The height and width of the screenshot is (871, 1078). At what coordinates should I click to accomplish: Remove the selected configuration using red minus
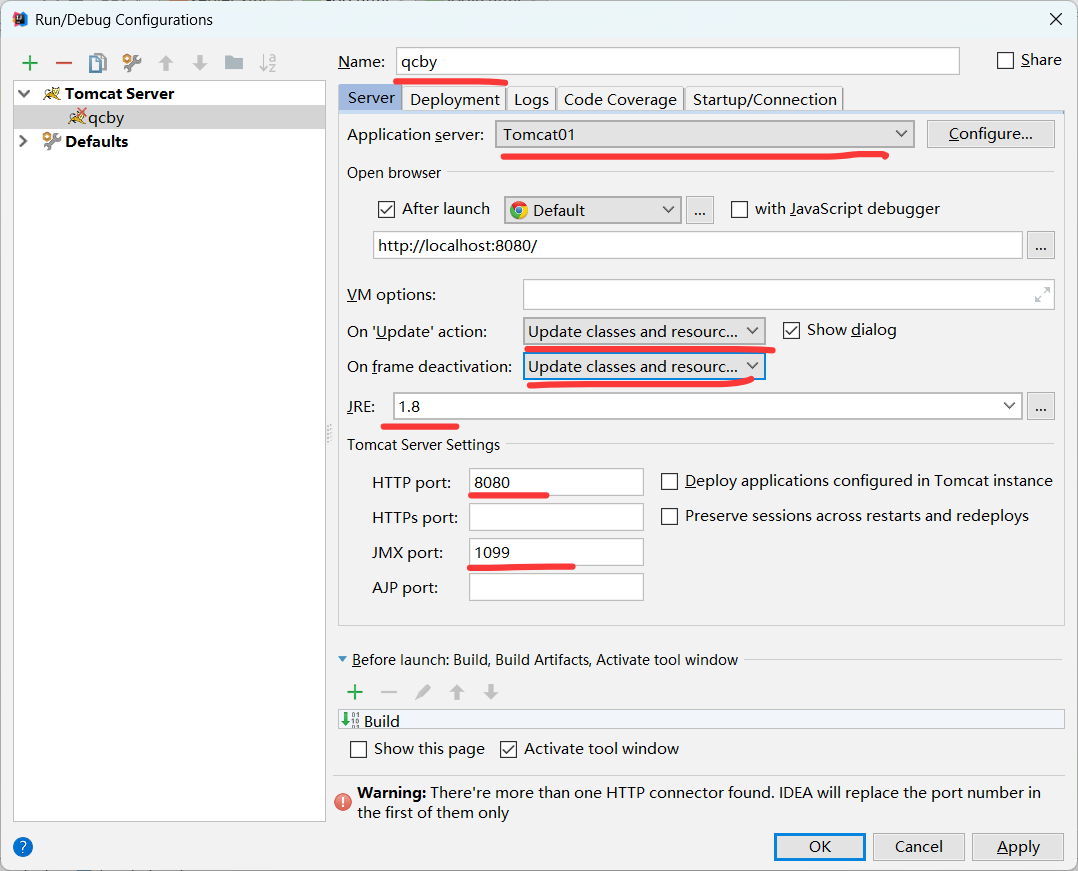click(x=64, y=63)
